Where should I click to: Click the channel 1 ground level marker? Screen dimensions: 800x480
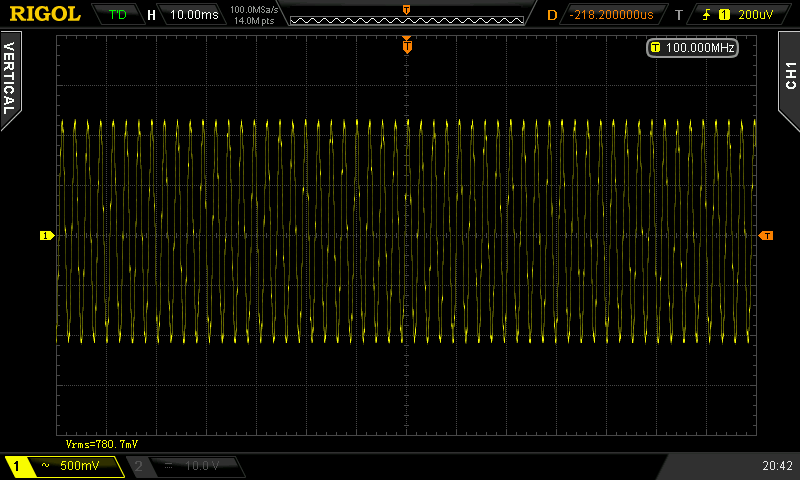click(46, 235)
